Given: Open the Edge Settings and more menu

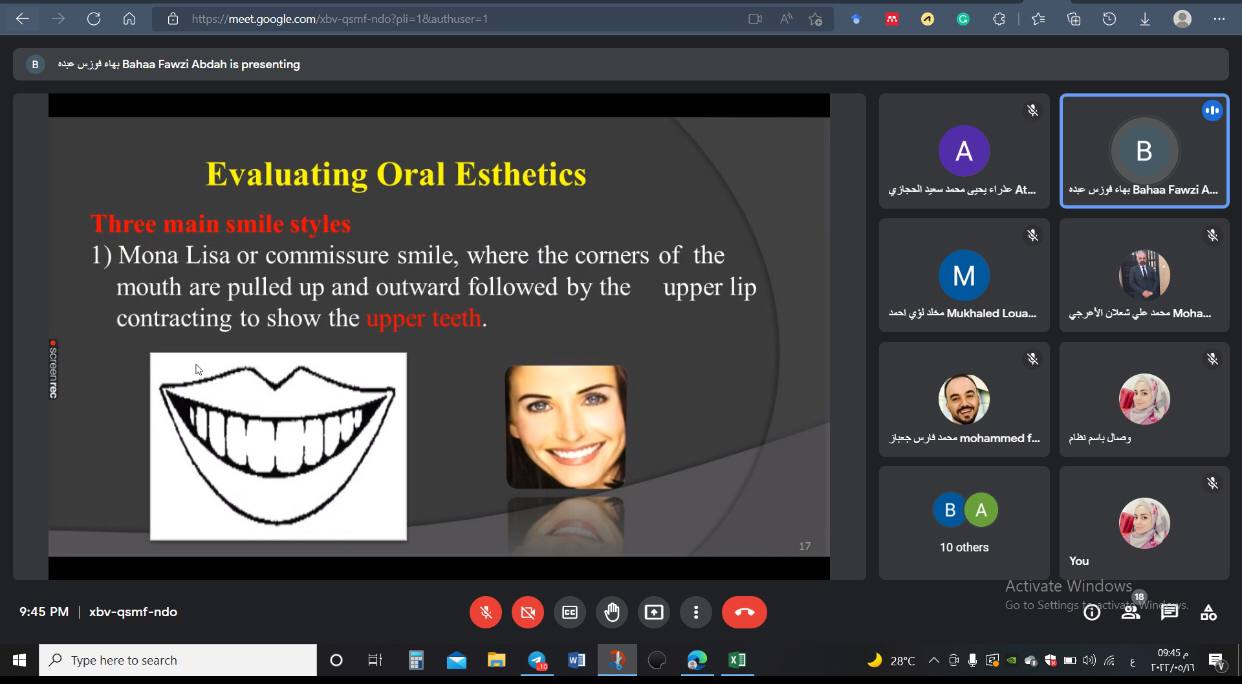Looking at the screenshot, I should point(1218,19).
